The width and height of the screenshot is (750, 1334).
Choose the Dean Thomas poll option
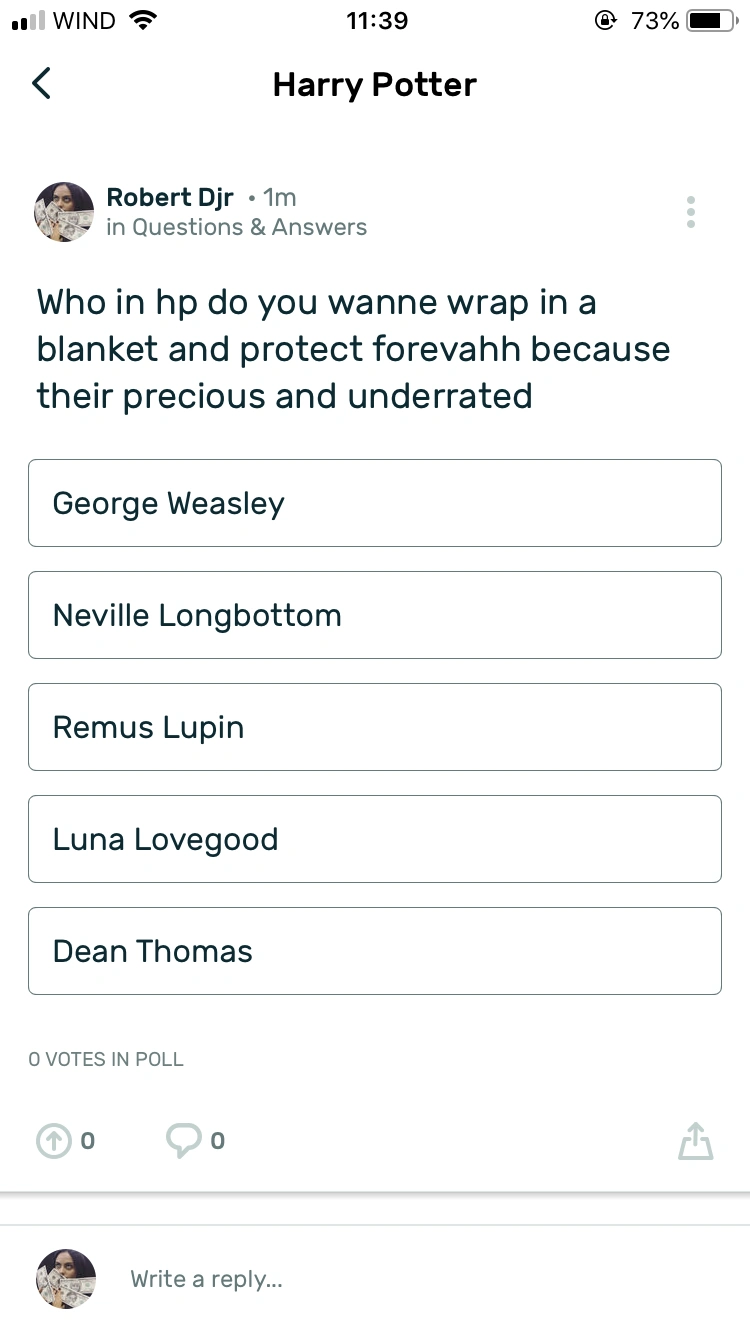375,951
